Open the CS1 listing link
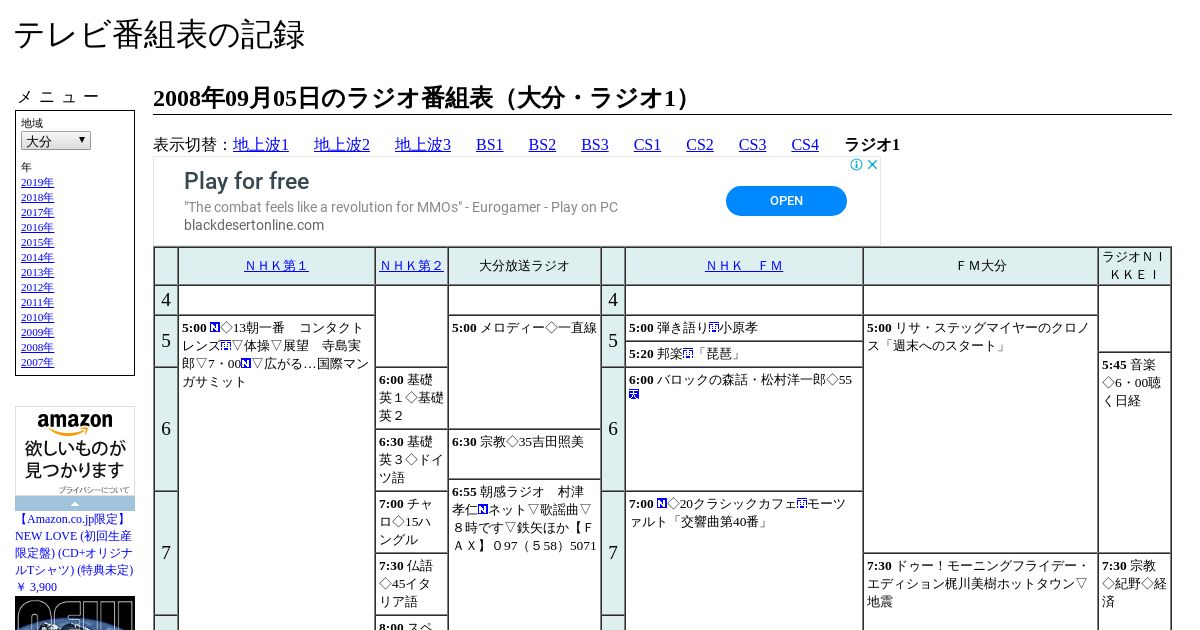Viewport: 1200px width, 630px height. pos(647,145)
